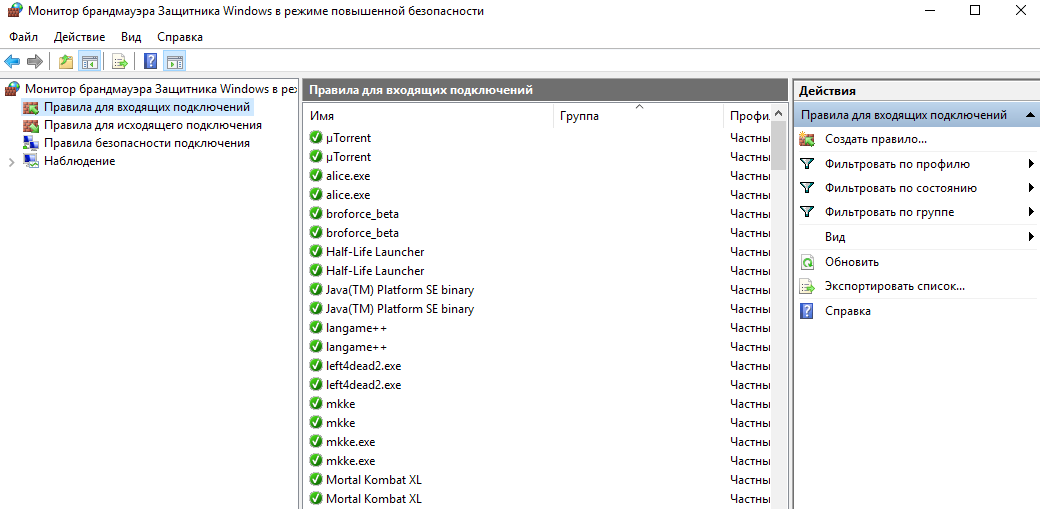Expand the Наблюдение tree node

click(x=11, y=162)
